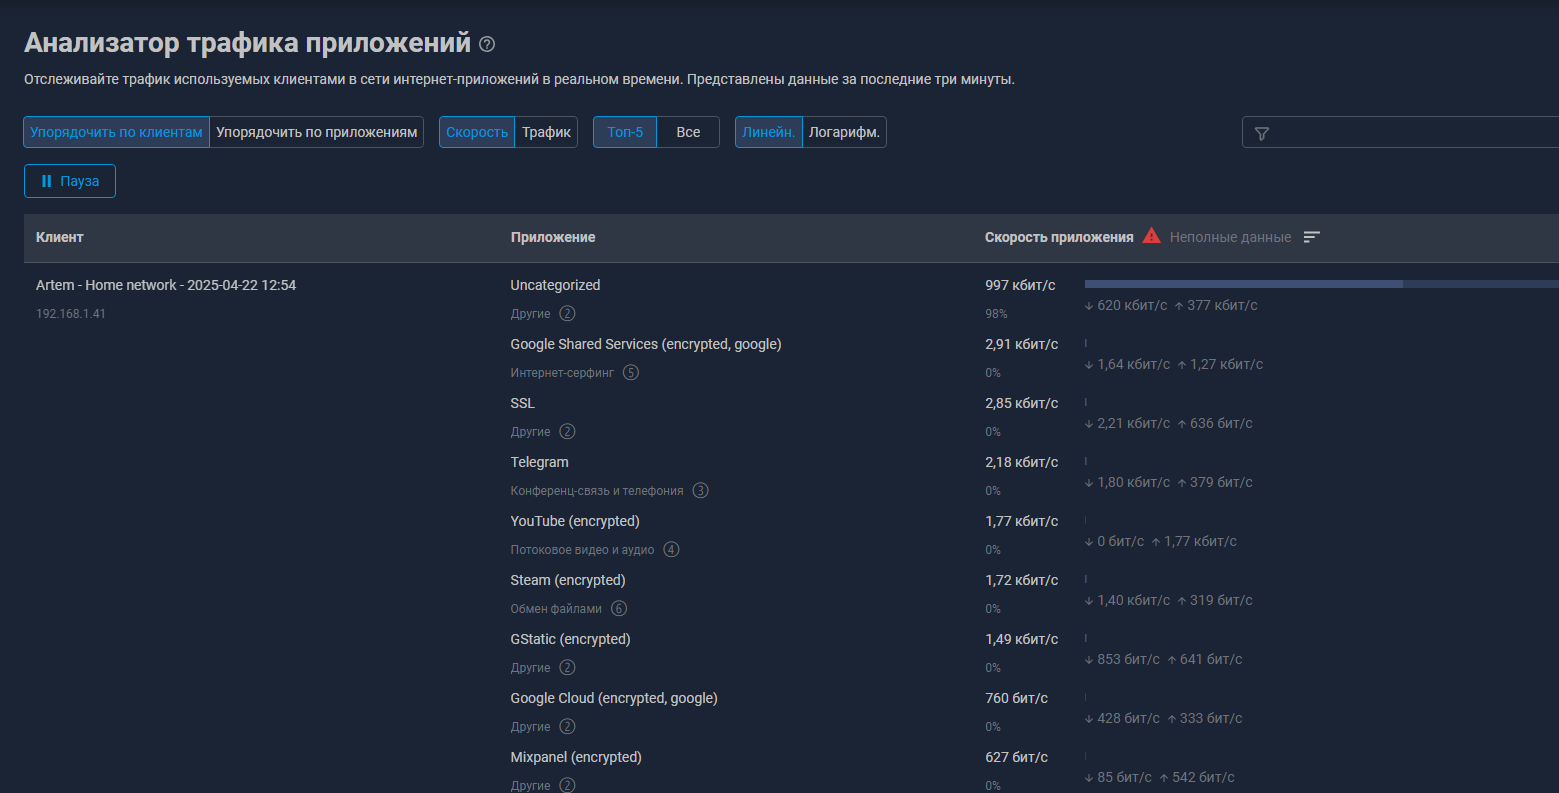Click category badge 2 under Uncategorized
Image resolution: width=1559 pixels, height=793 pixels.
(567, 314)
